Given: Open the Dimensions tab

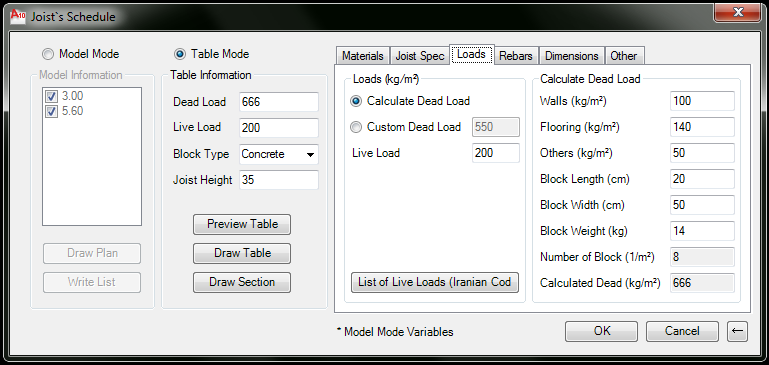Looking at the screenshot, I should [572, 55].
